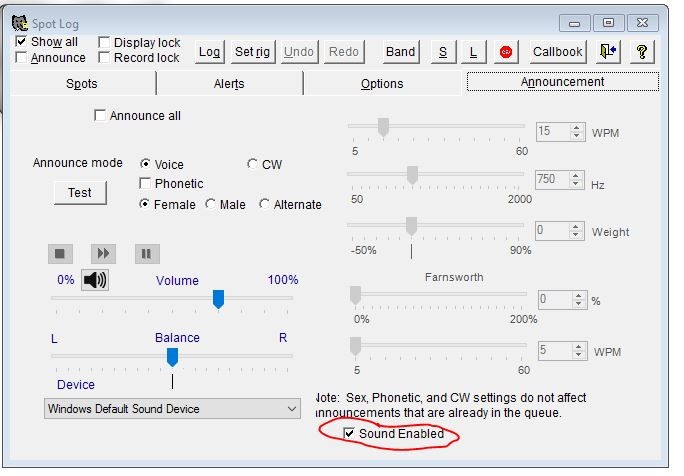
Task: Select the Announcement tab
Action: tap(563, 82)
